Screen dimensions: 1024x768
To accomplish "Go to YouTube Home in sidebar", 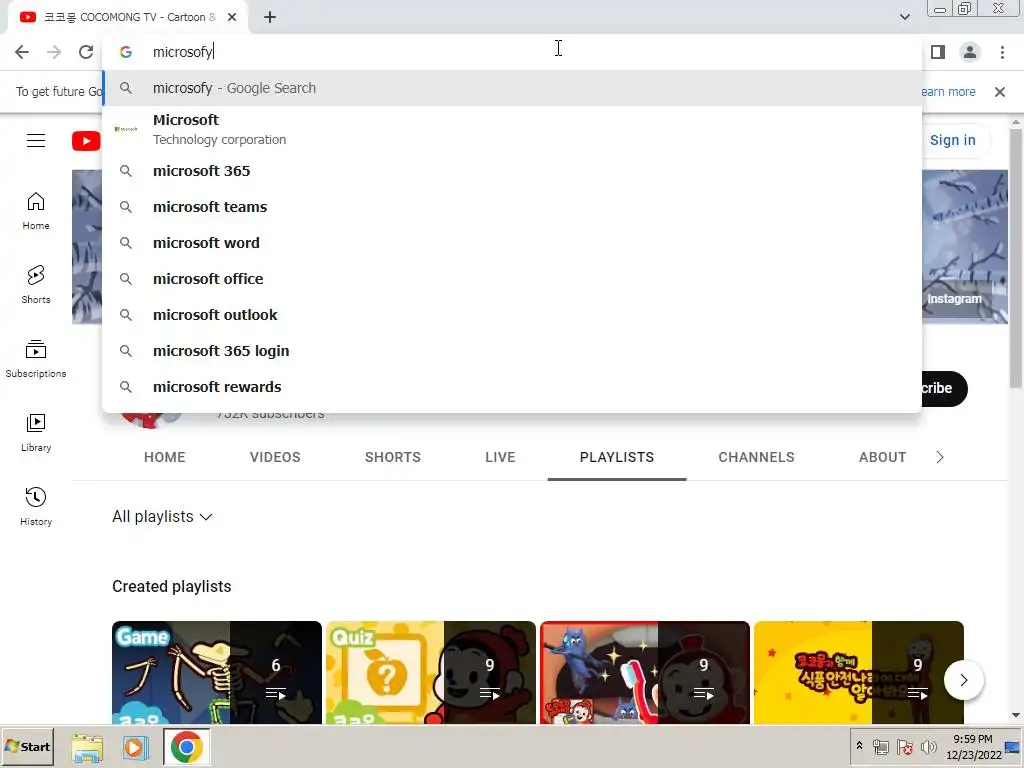I will pyautogui.click(x=36, y=210).
